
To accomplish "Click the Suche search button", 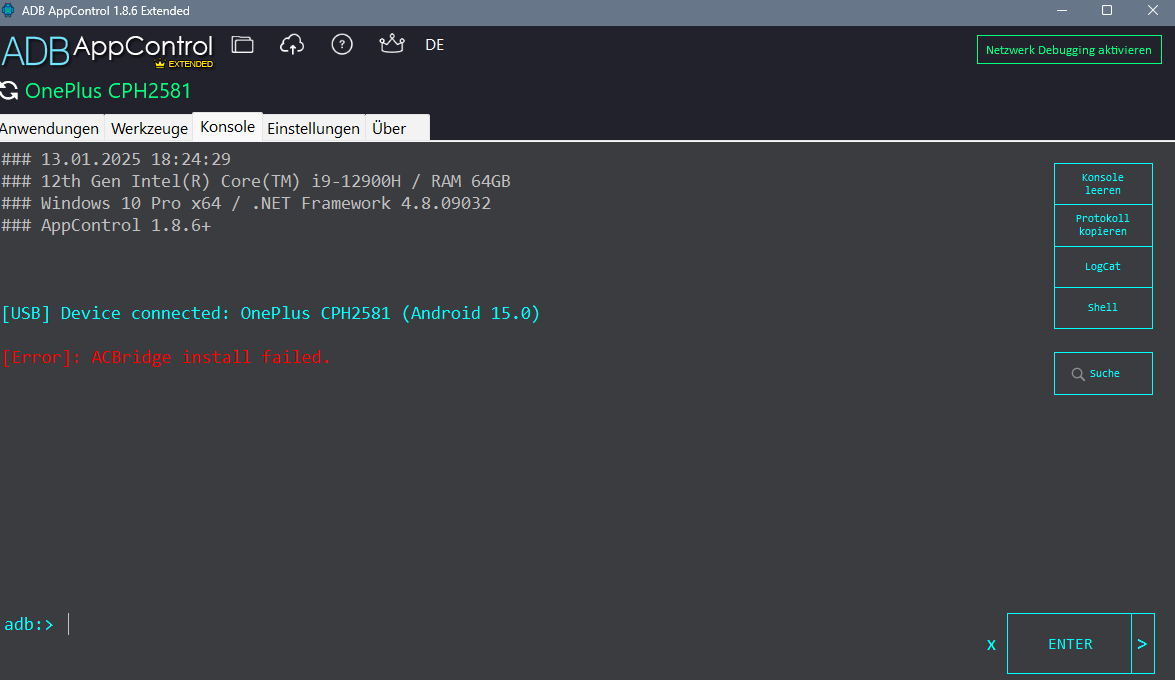I will pyautogui.click(x=1103, y=373).
